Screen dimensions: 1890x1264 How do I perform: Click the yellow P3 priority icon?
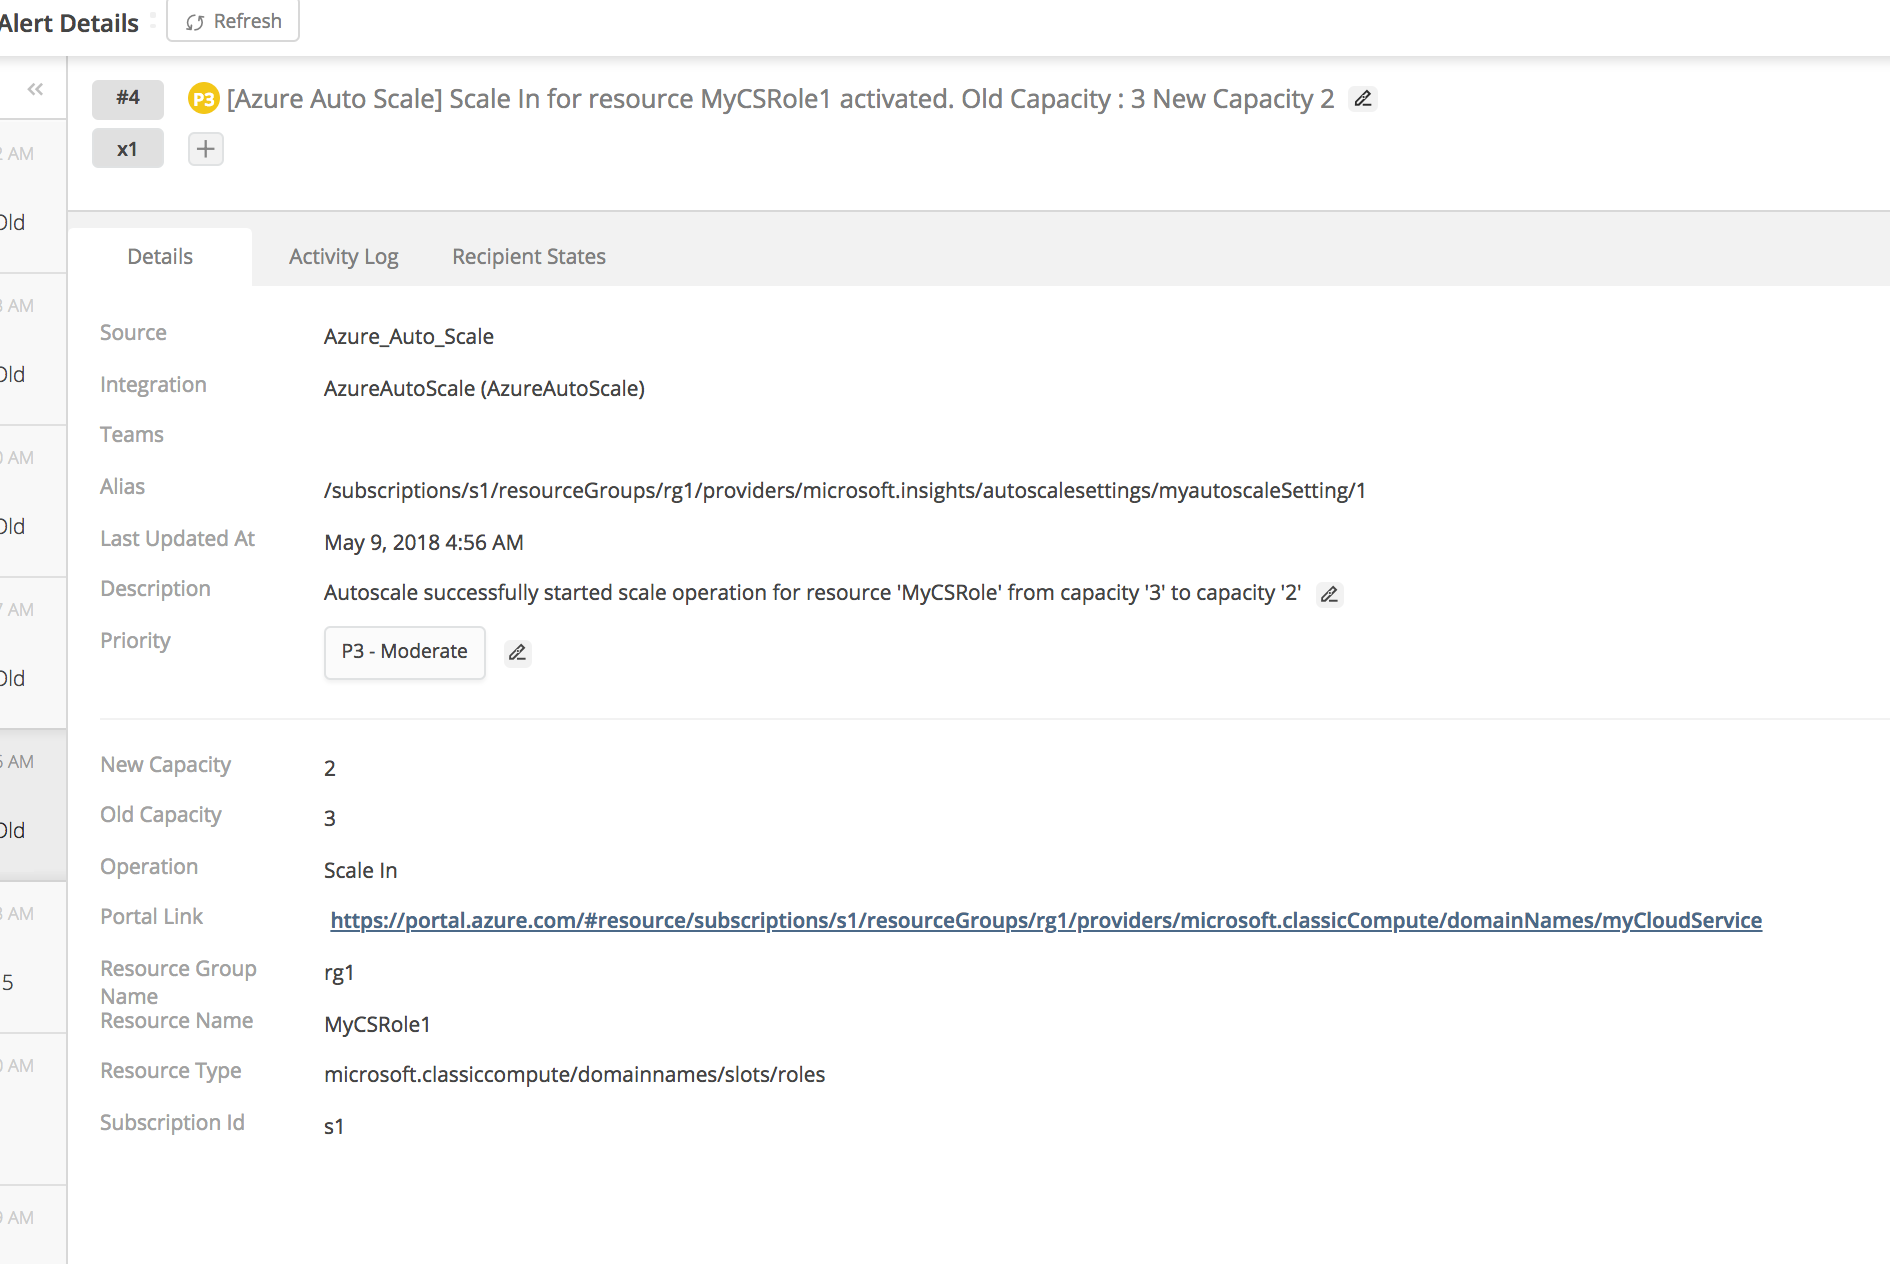click(203, 99)
